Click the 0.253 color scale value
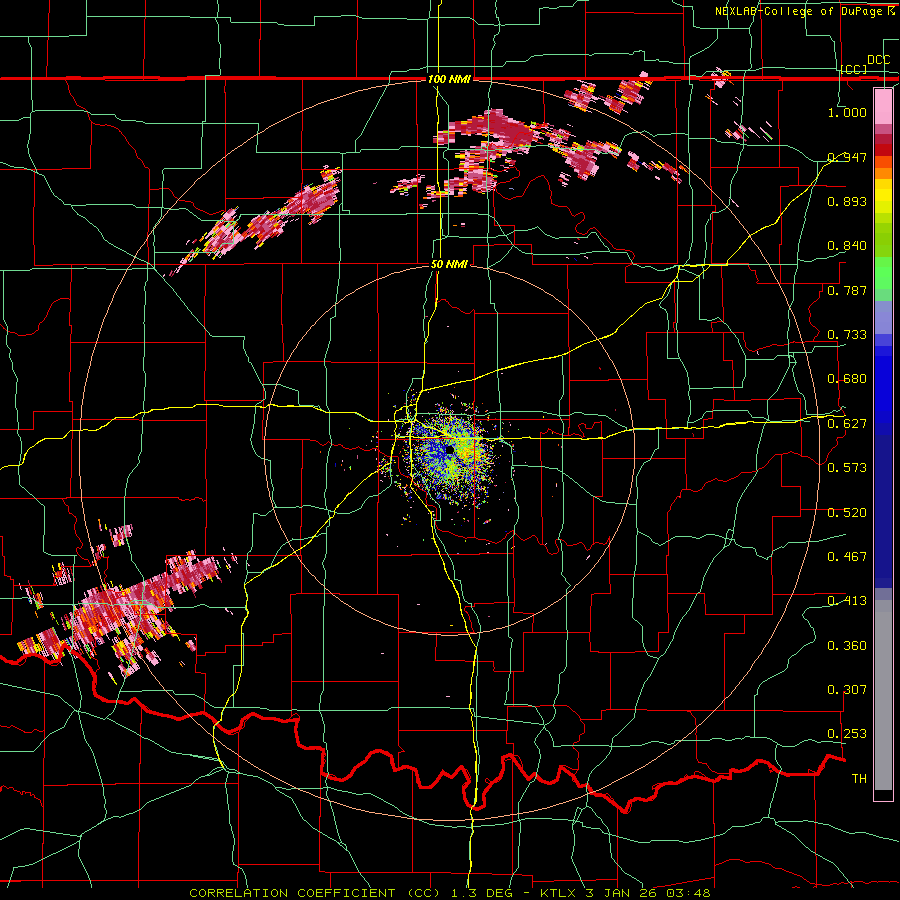The height and width of the screenshot is (900, 900). click(847, 734)
